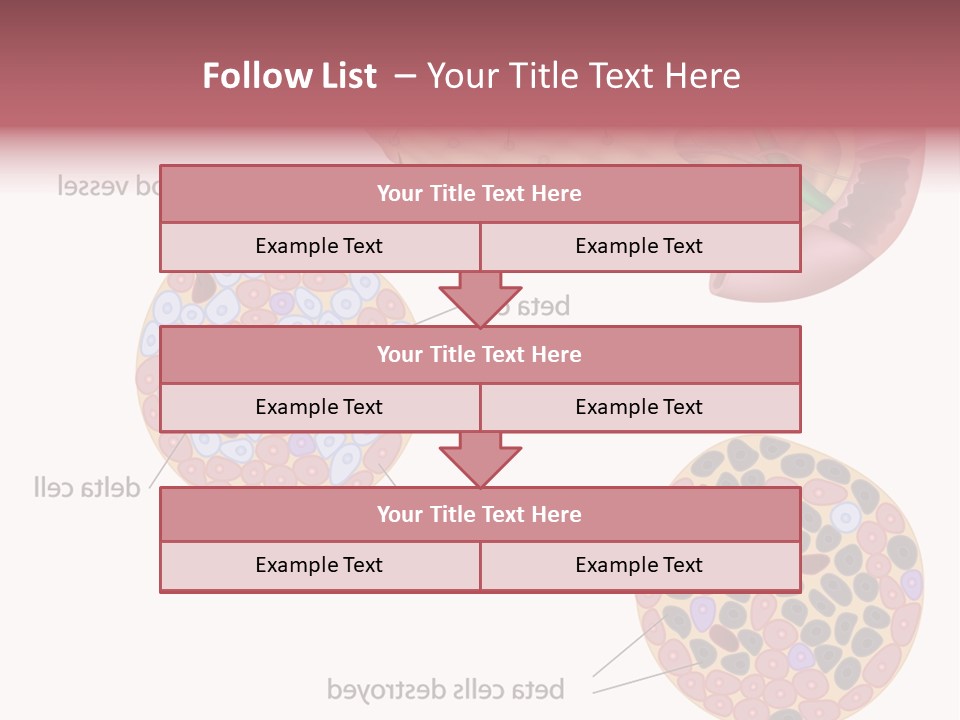
Task: Select the second 'Your Title Text Here' header box
Action: pyautogui.click(x=480, y=354)
